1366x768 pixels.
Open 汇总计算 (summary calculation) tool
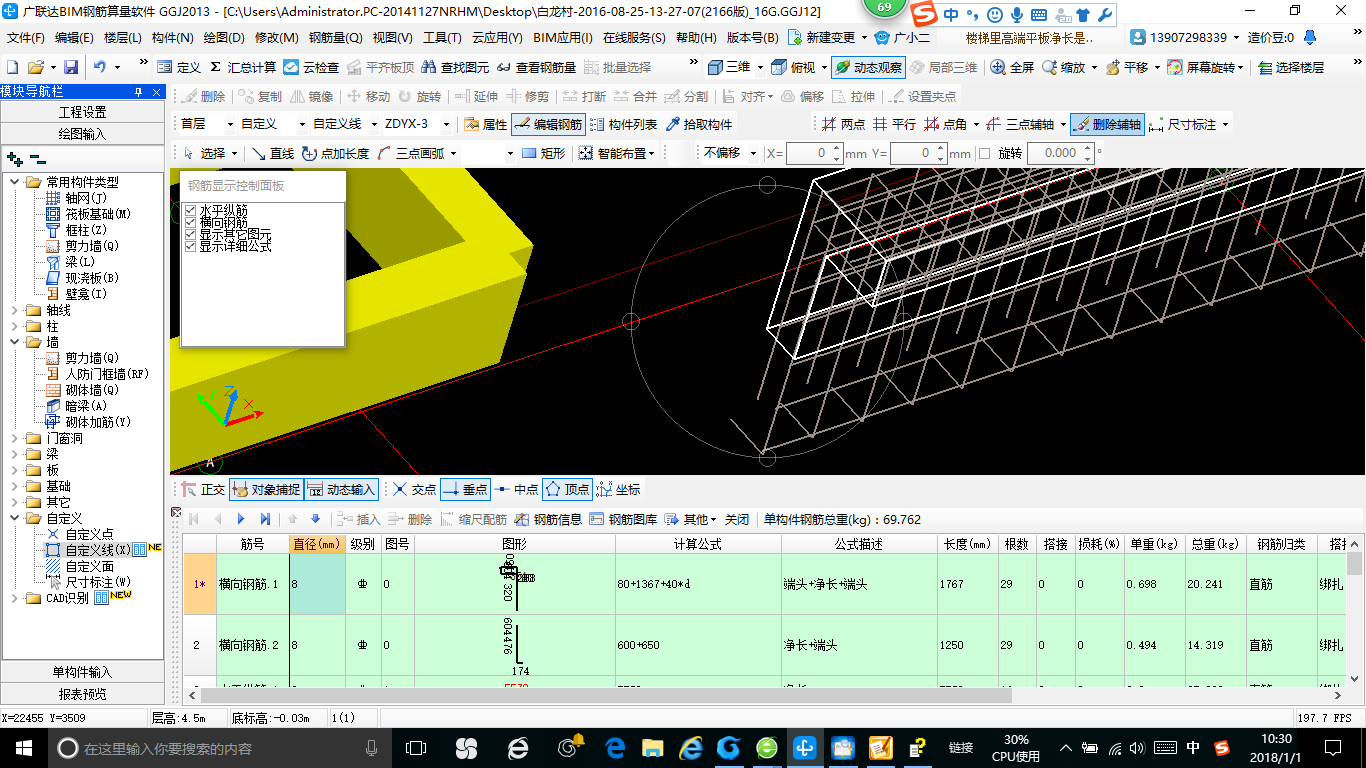click(243, 67)
